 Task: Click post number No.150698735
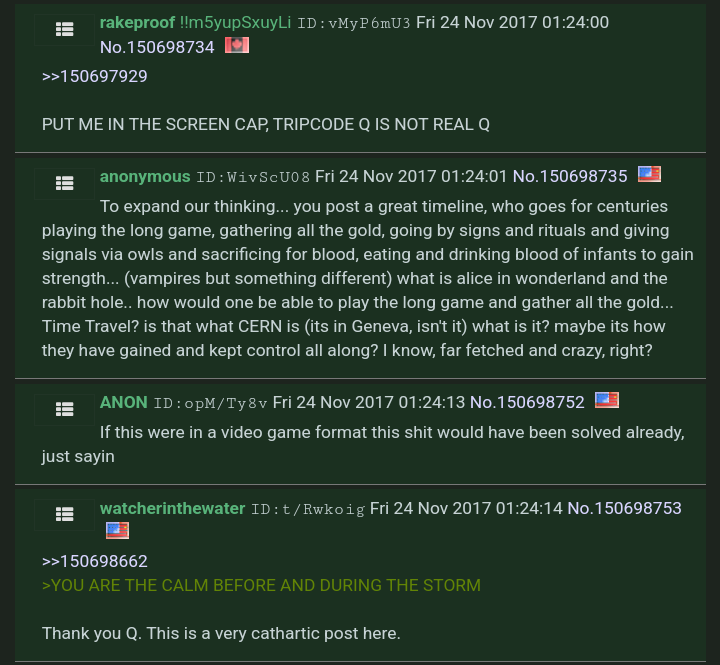tap(570, 176)
